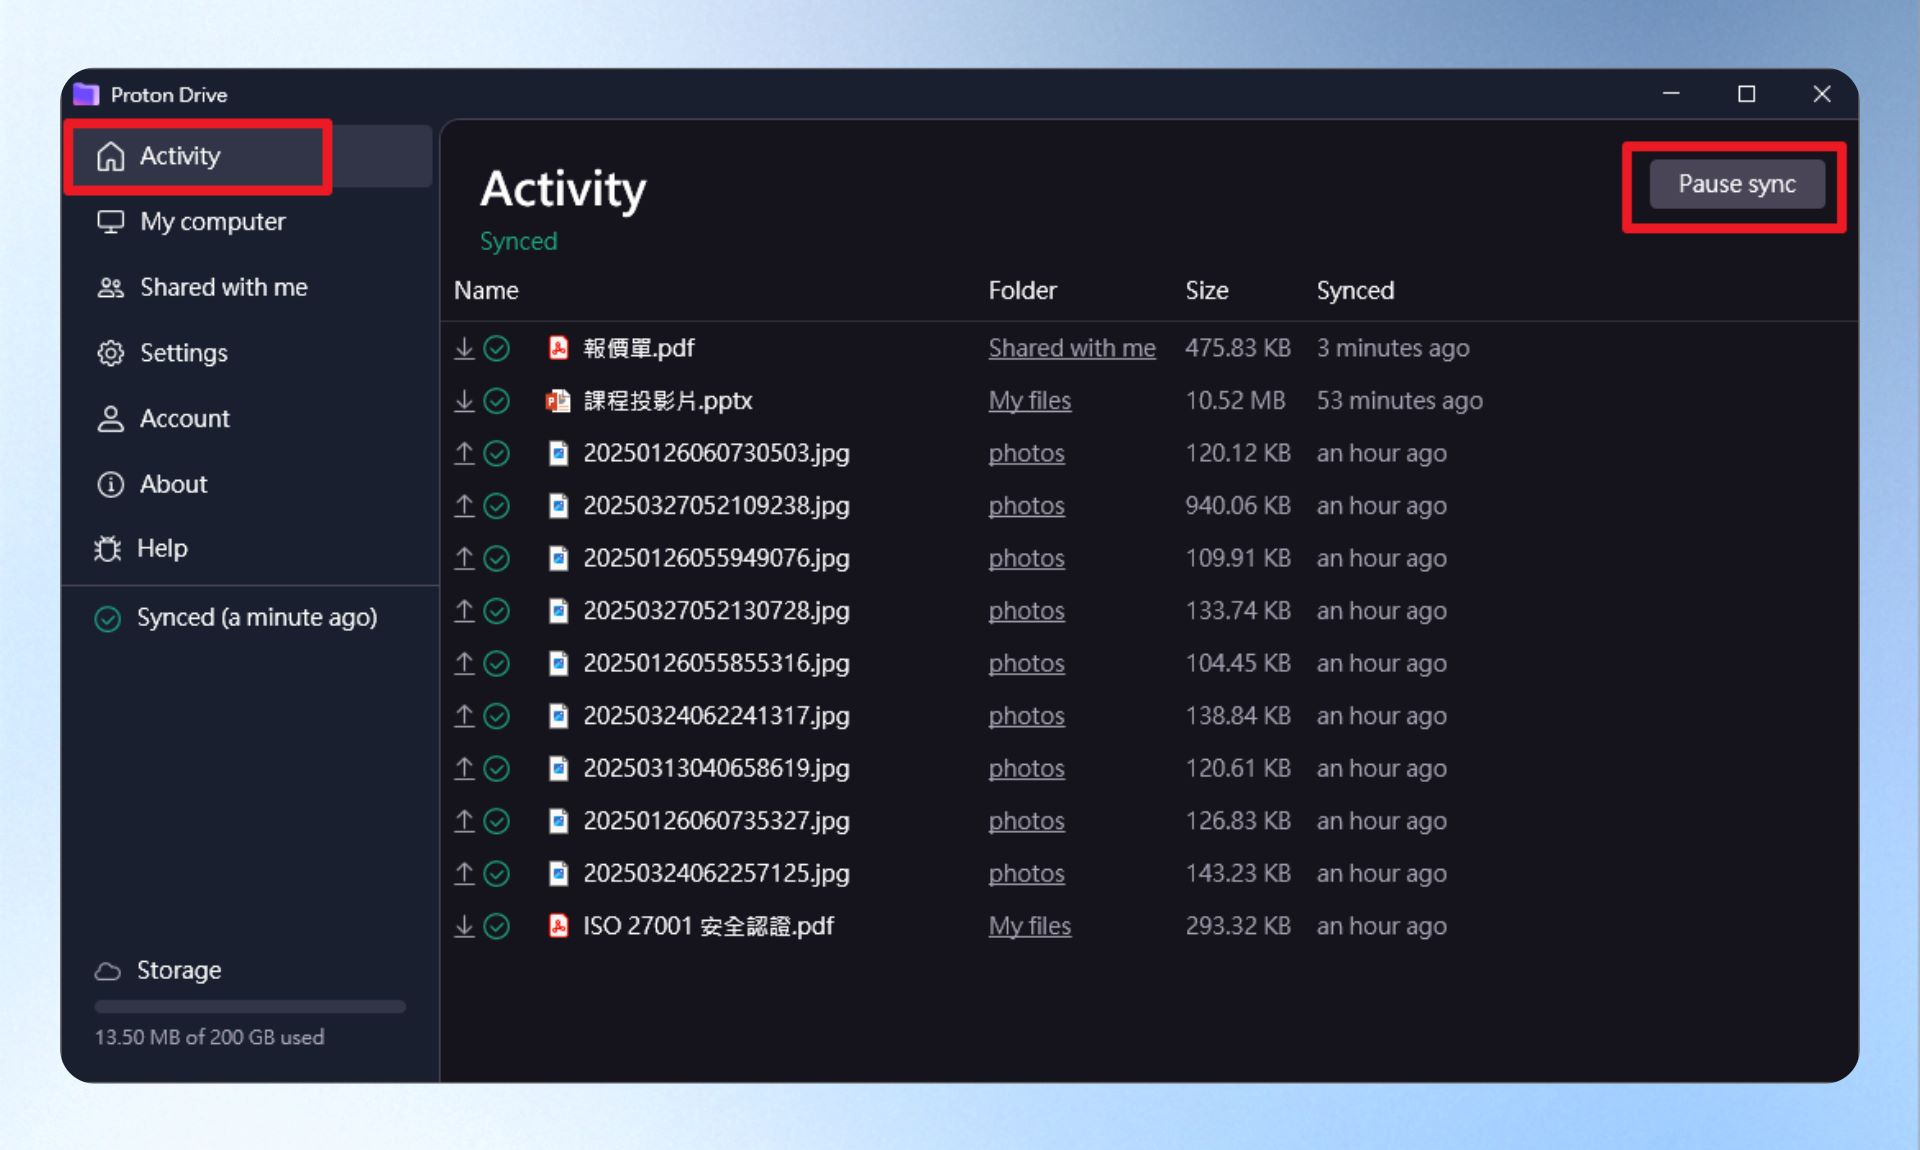1920x1150 pixels.
Task: Select the 20250324062257125.jpg file row
Action: pyautogui.click(x=1148, y=873)
